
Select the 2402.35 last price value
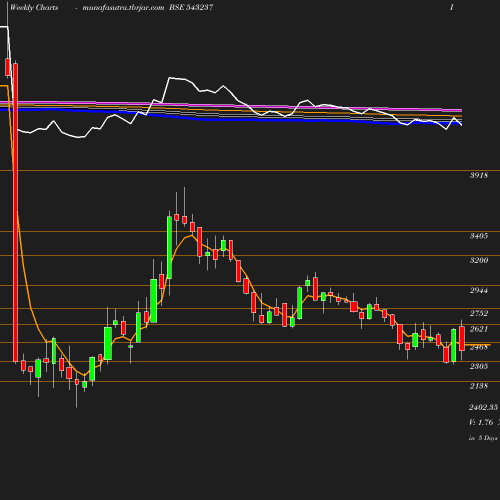point(484,407)
